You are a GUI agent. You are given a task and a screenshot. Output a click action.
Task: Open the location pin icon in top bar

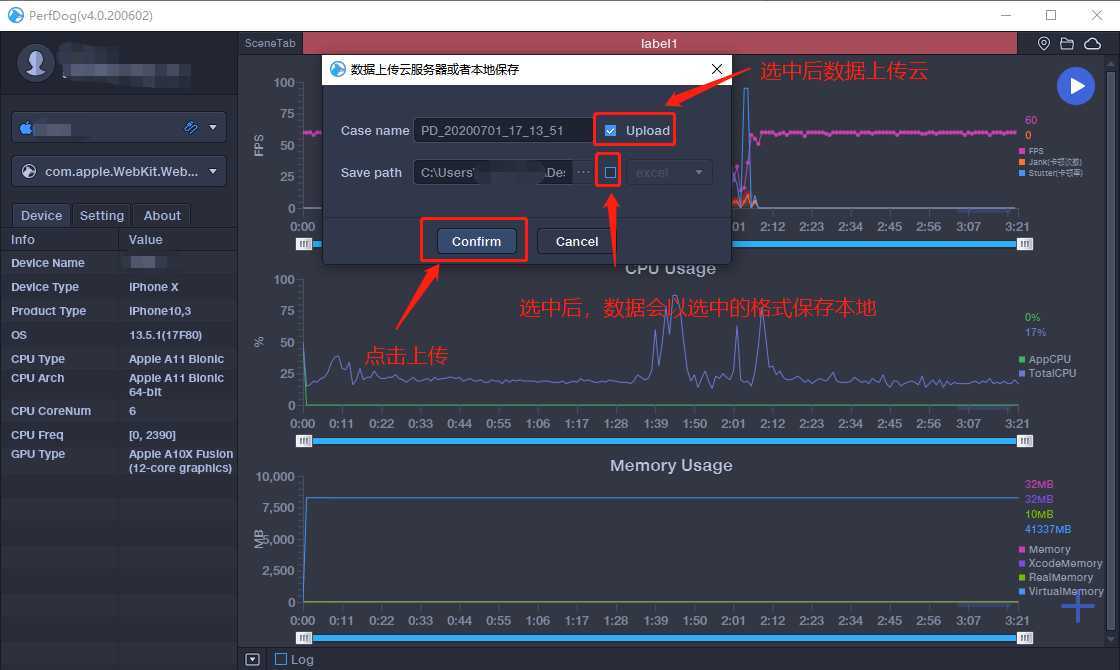(1044, 44)
